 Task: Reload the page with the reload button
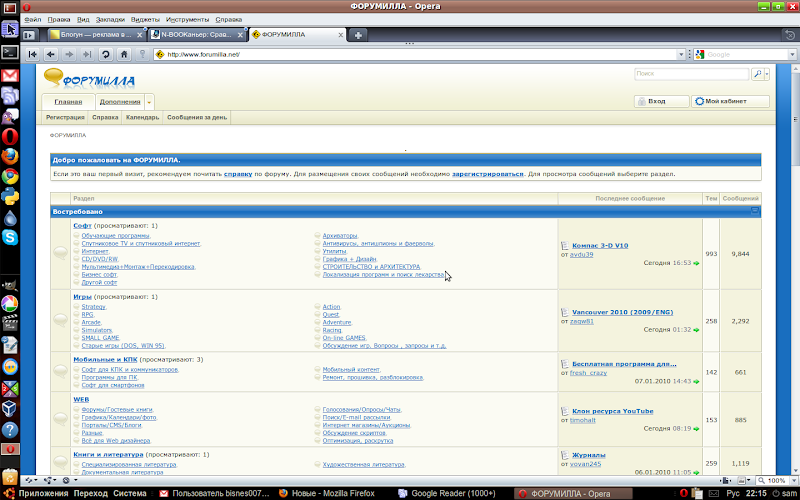(106, 54)
